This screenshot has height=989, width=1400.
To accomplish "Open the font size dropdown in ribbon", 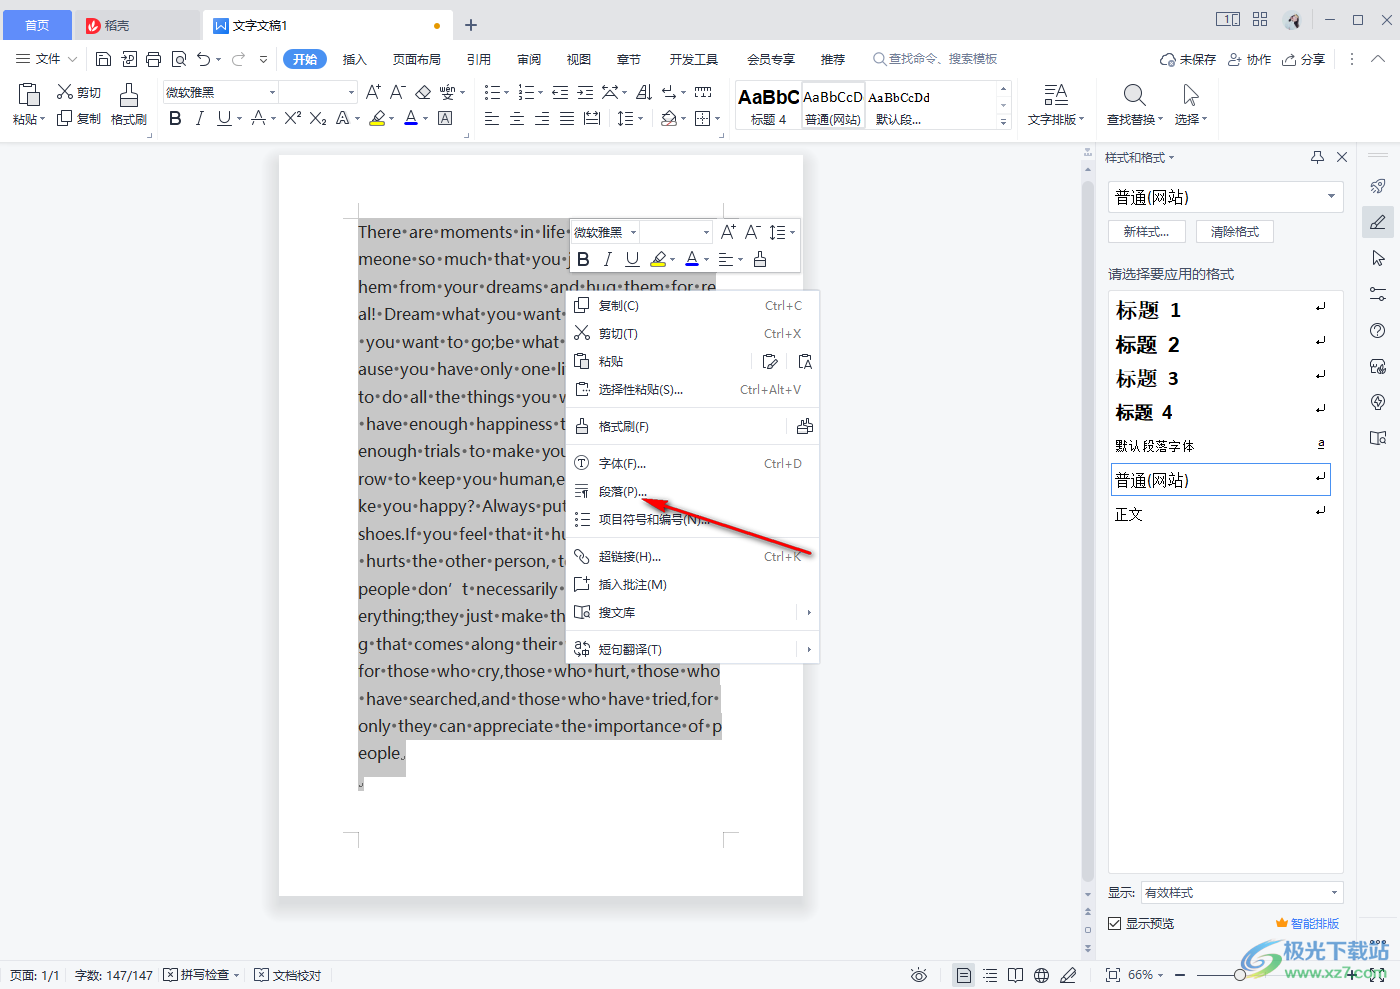I will (x=351, y=92).
